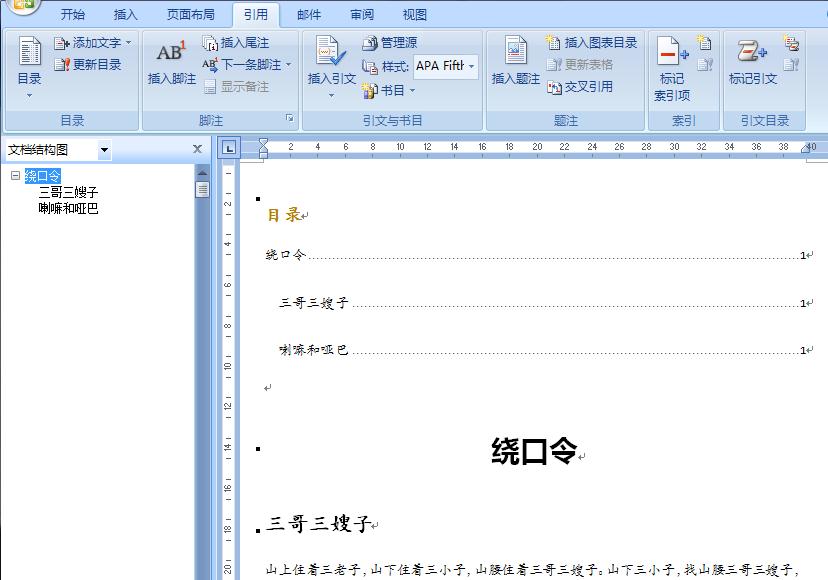Open the 脚注 group dialog launcher
Screen dimensions: 828x580
pyautogui.click(x=290, y=119)
